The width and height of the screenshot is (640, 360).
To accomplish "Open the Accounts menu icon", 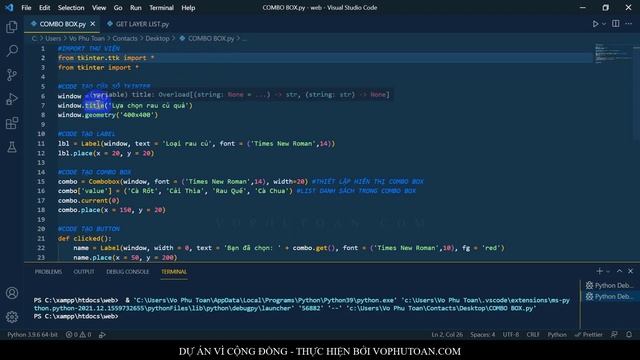I will pos(12,293).
